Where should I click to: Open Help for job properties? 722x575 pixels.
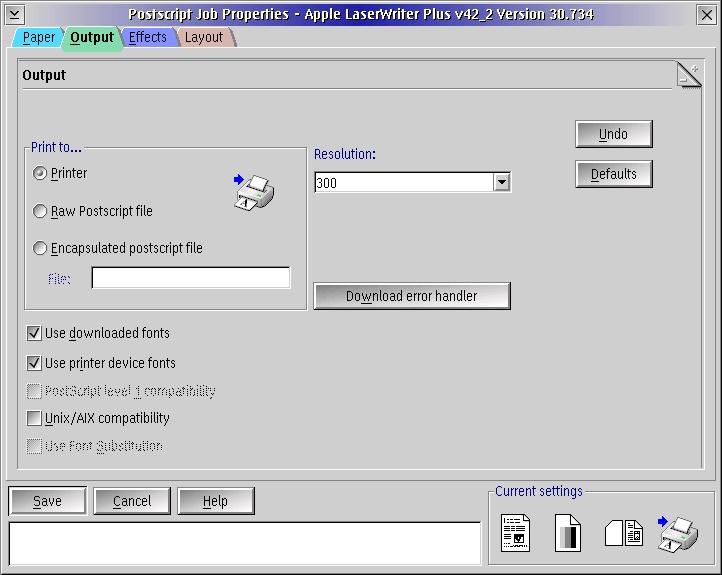click(215, 500)
